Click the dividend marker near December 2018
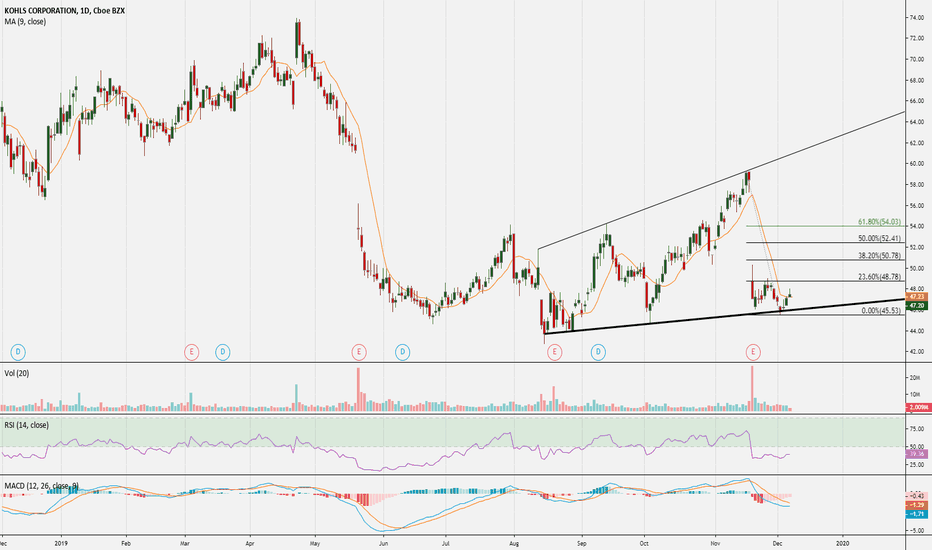Image resolution: width=932 pixels, height=550 pixels. point(18,352)
